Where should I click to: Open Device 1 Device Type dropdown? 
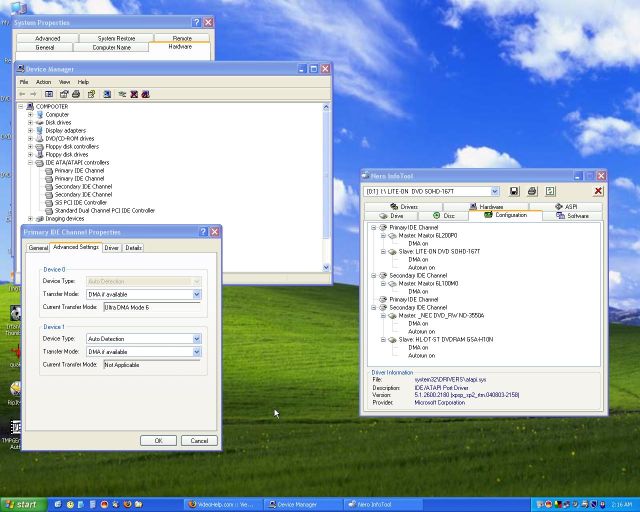point(197,338)
